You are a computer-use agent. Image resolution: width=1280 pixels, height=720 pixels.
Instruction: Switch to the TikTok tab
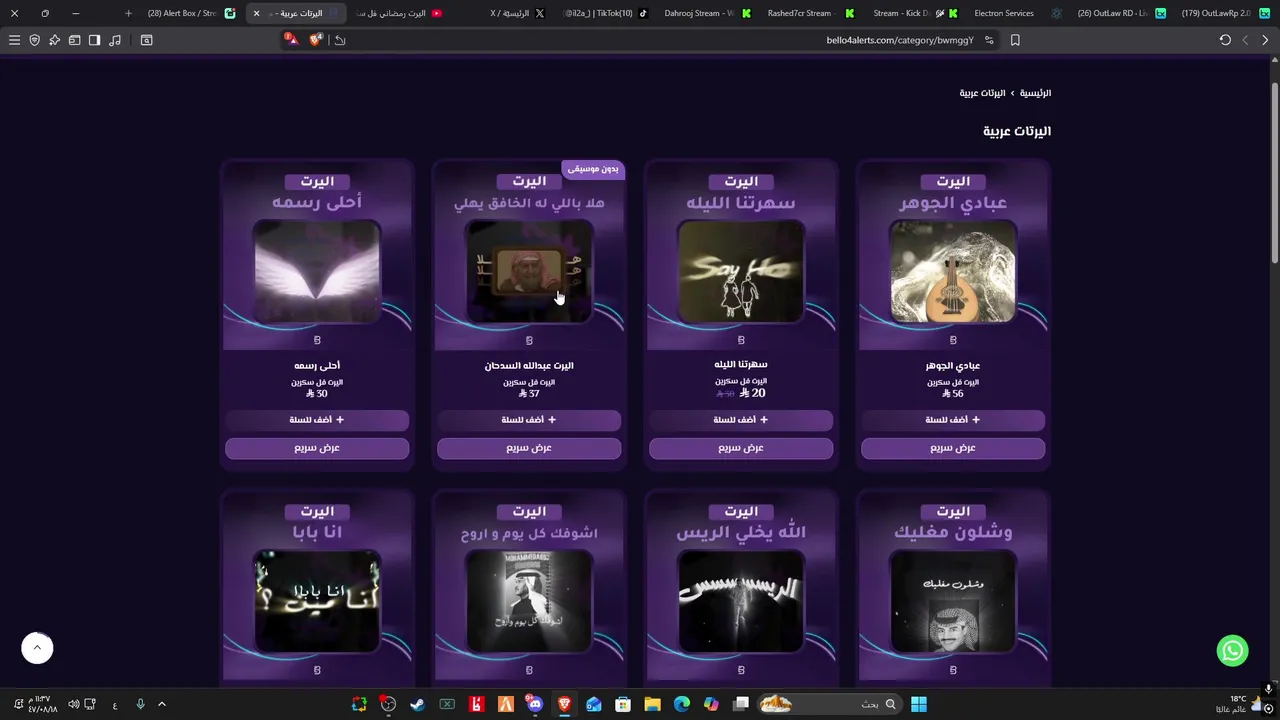pyautogui.click(x=605, y=13)
